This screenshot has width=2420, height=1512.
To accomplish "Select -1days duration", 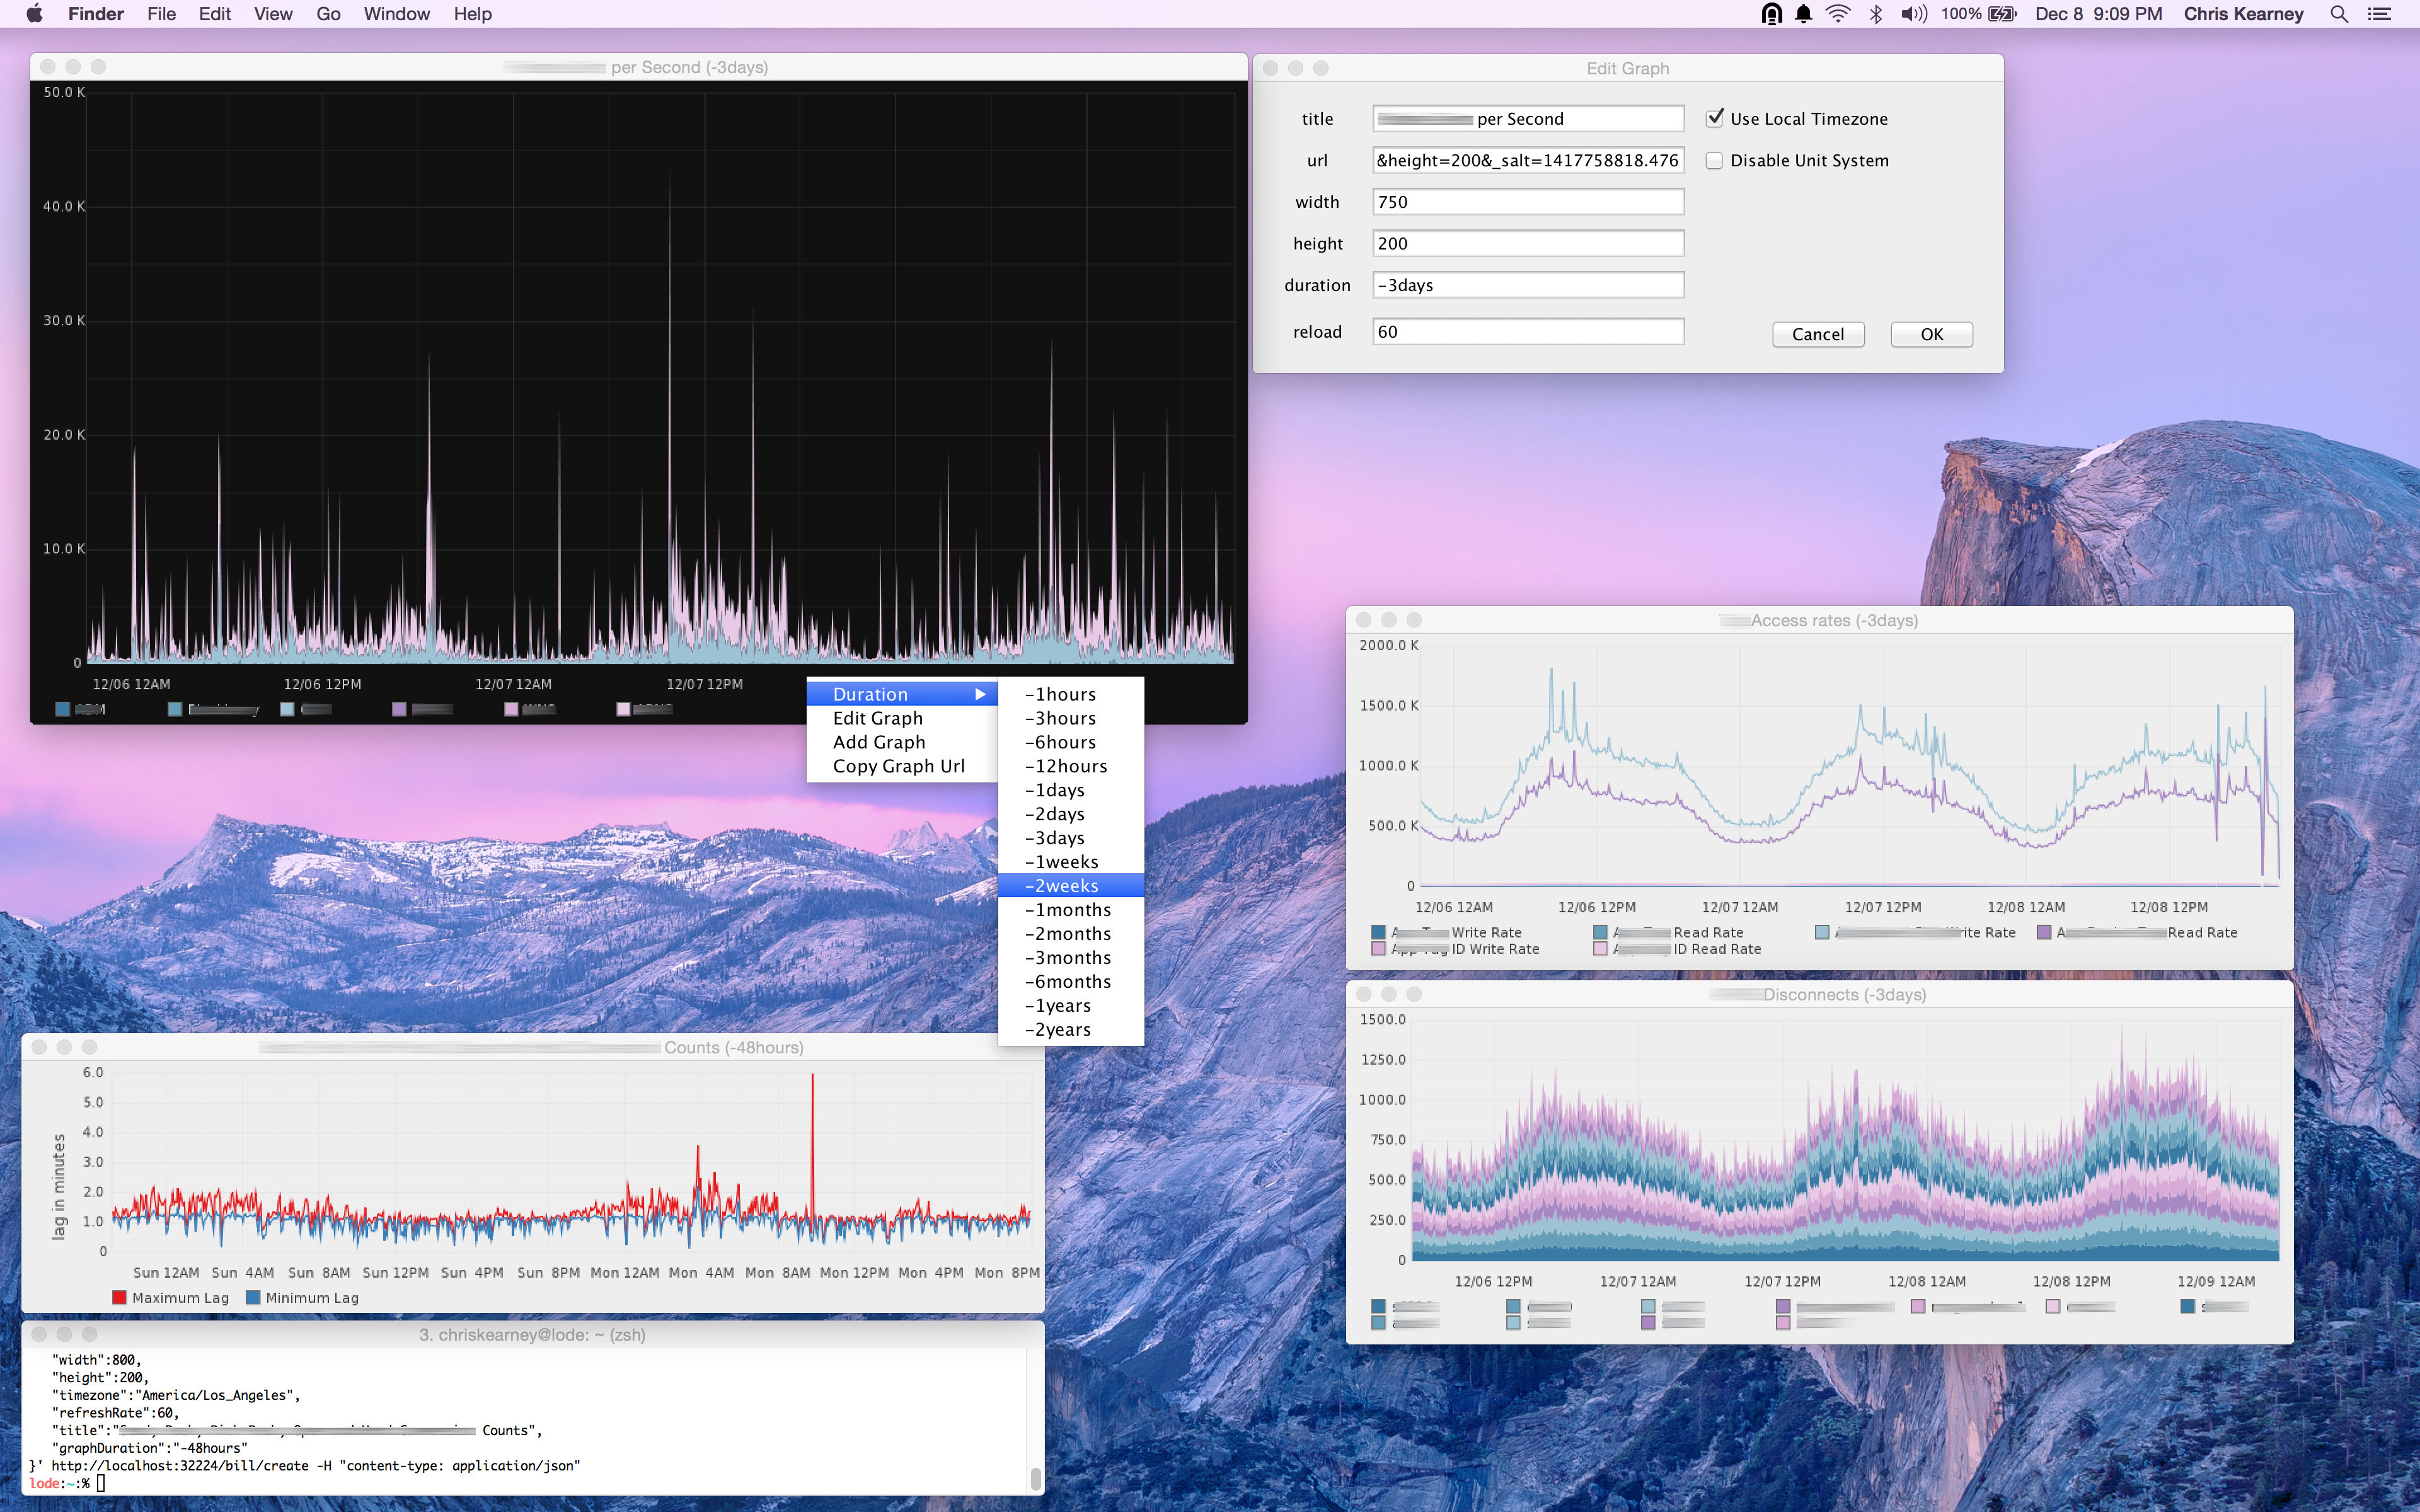I will point(1071,790).
